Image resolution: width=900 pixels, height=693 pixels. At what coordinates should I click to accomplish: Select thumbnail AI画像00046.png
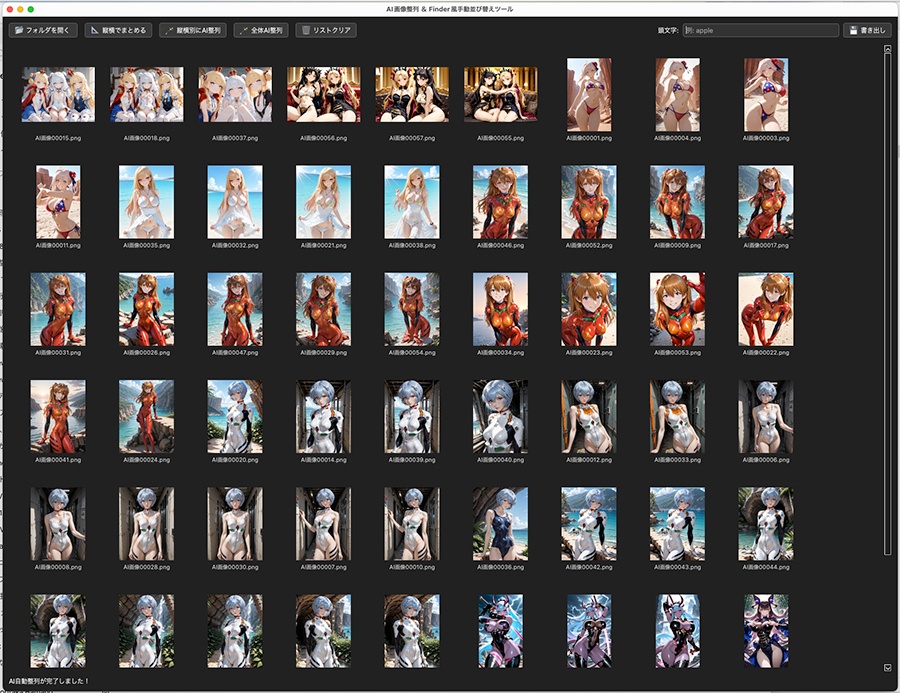(501, 202)
